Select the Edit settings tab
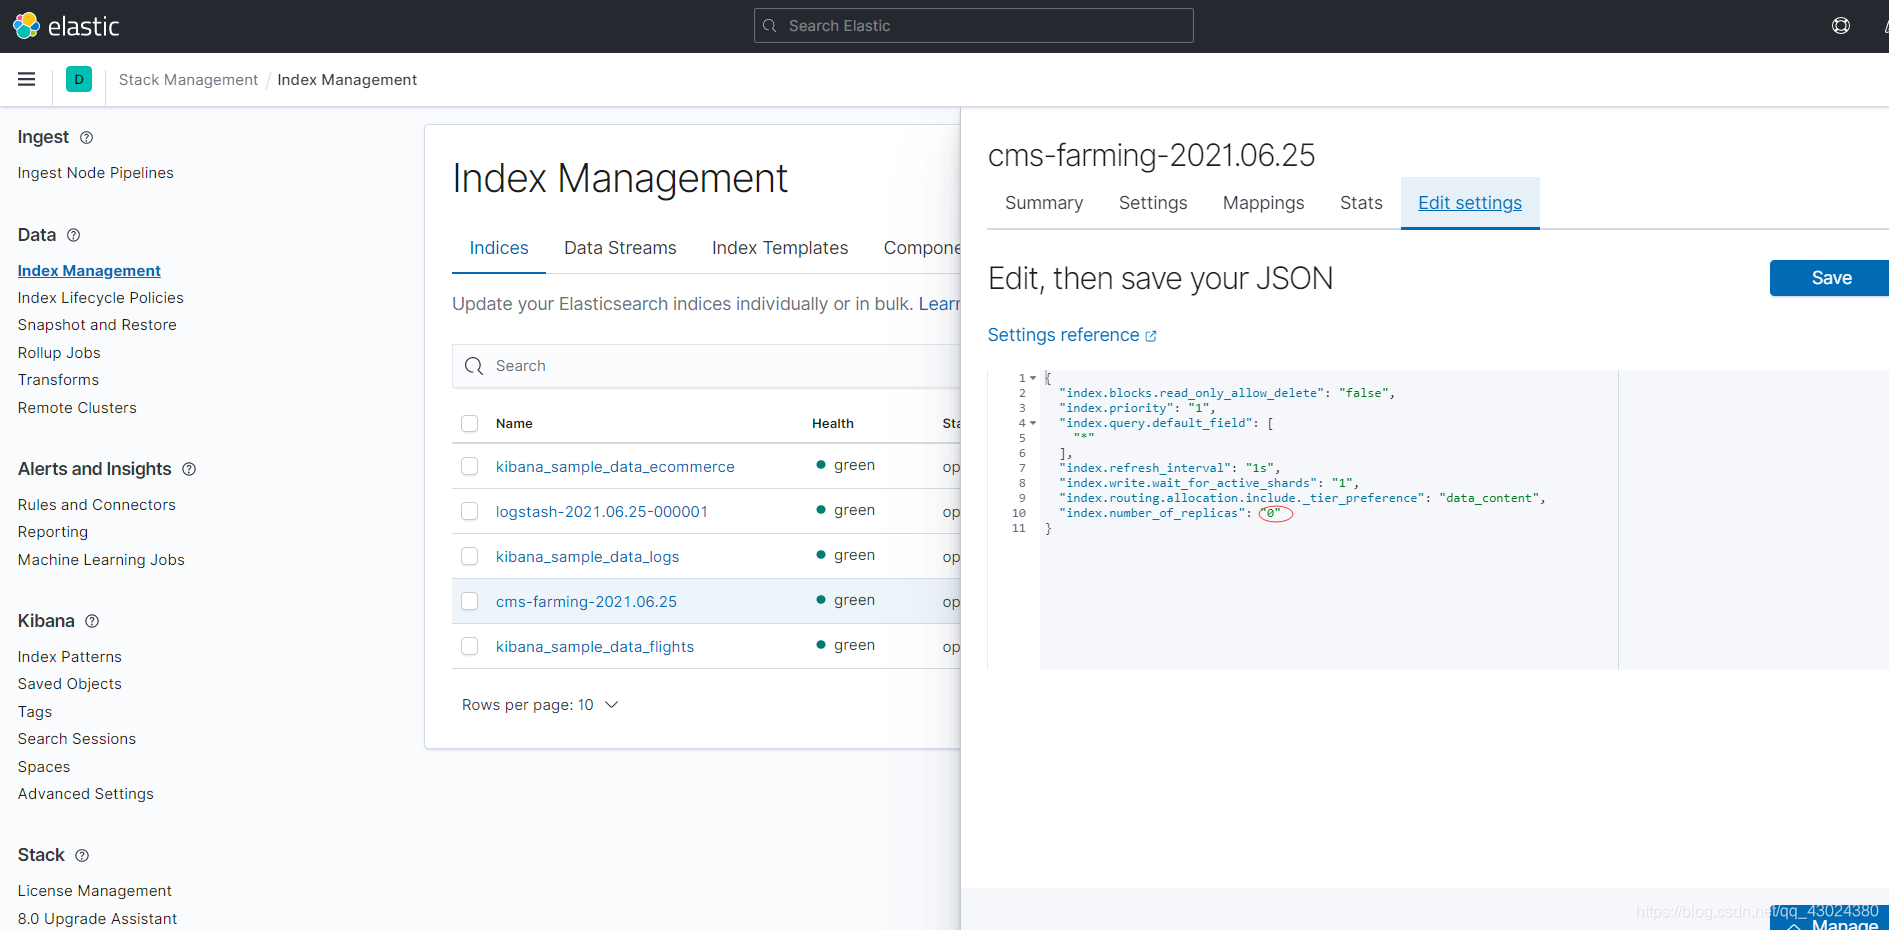 point(1470,203)
